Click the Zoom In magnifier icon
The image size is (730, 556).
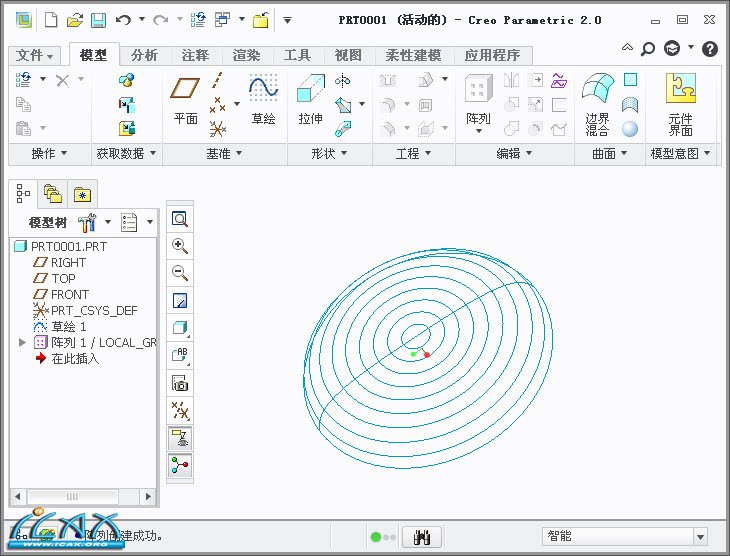[180, 246]
